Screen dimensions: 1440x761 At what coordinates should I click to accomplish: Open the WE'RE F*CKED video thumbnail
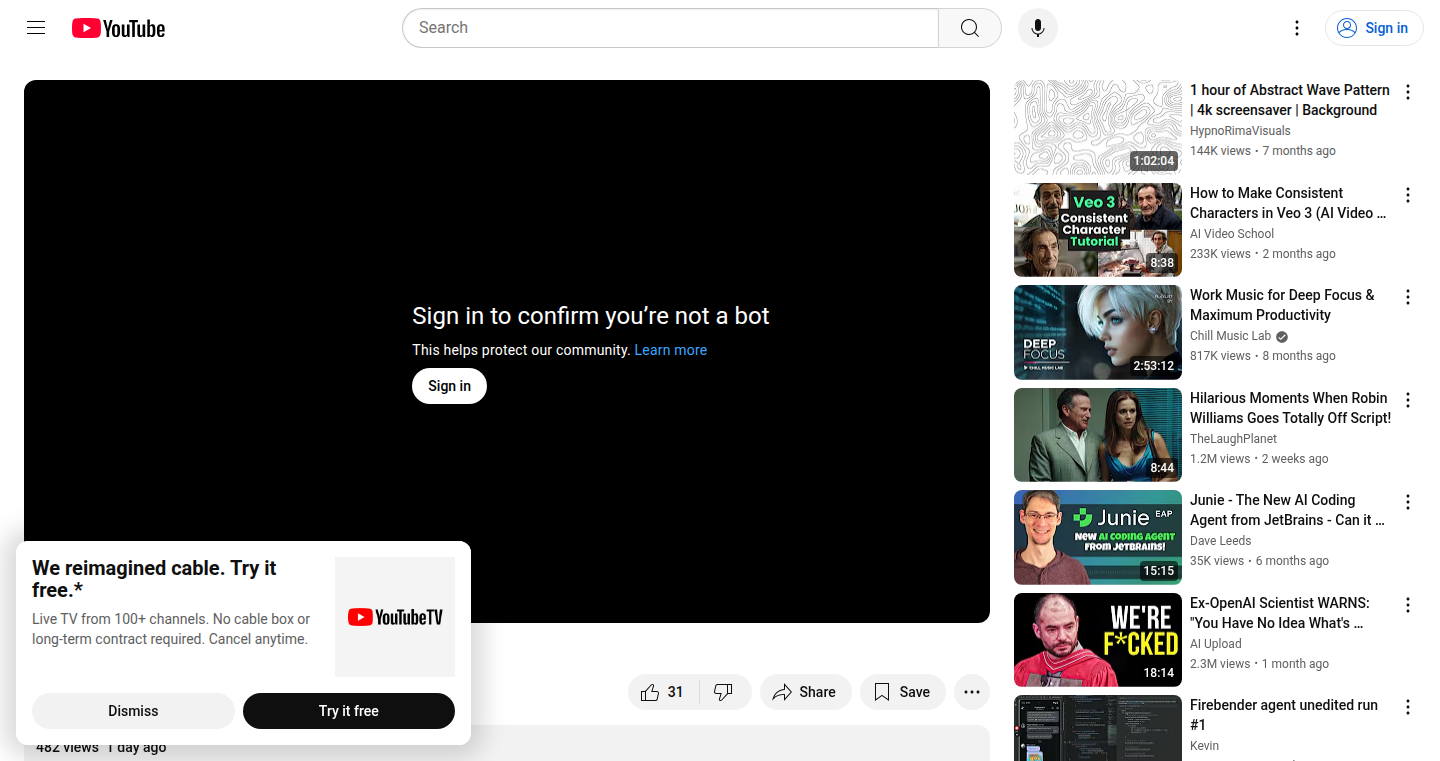[1098, 640]
